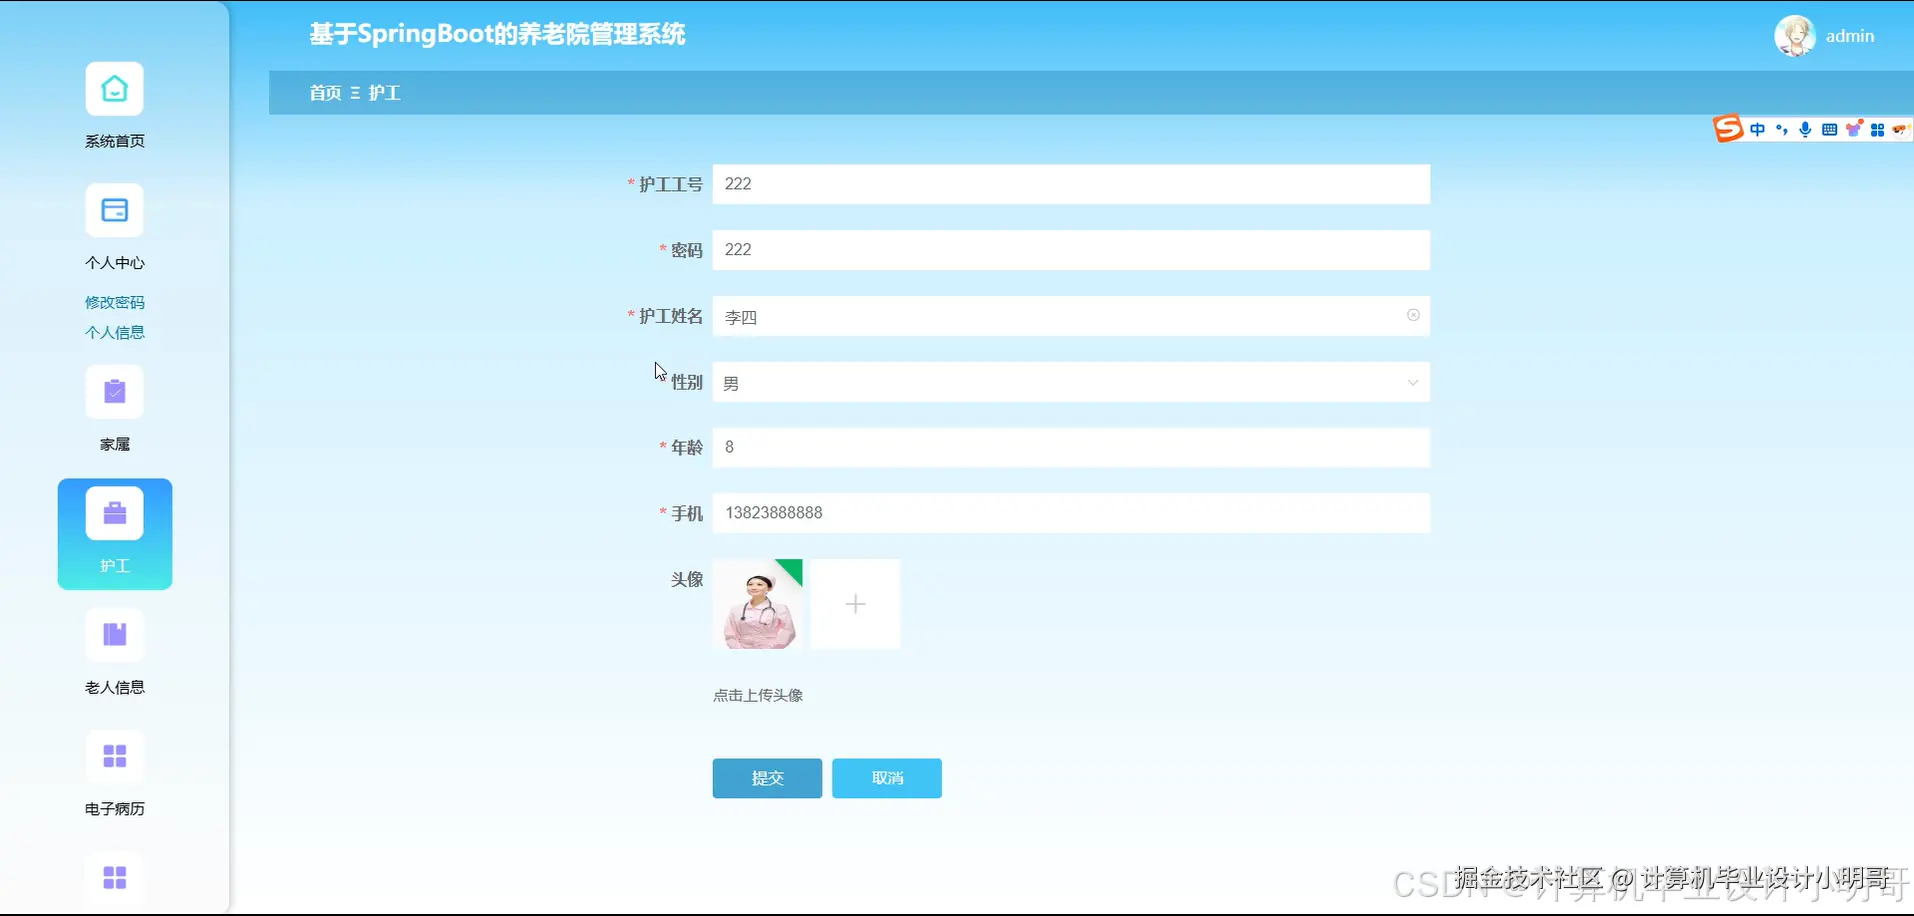Open the Sogou input method S logo

[1728, 128]
